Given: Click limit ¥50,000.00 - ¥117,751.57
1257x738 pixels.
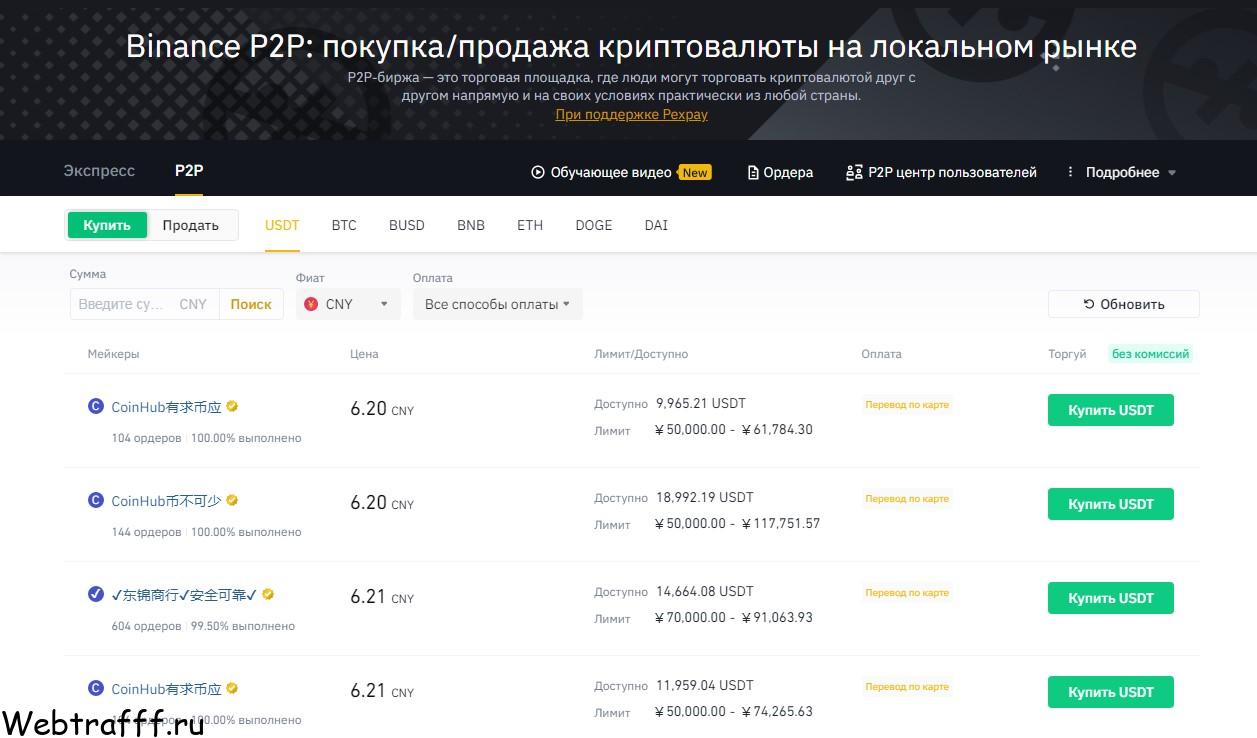Looking at the screenshot, I should pyautogui.click(x=737, y=523).
